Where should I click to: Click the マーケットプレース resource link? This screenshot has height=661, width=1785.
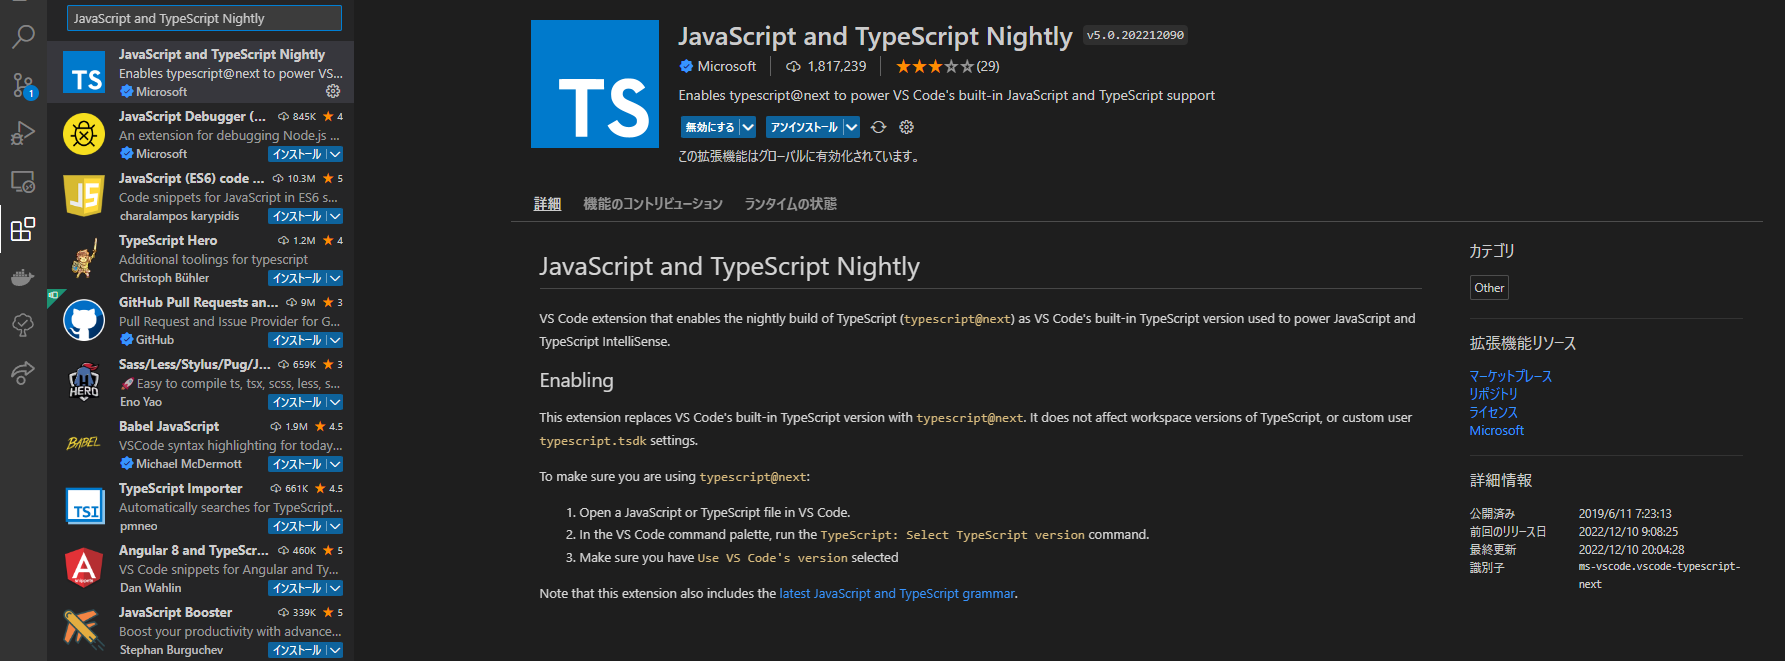click(1510, 376)
